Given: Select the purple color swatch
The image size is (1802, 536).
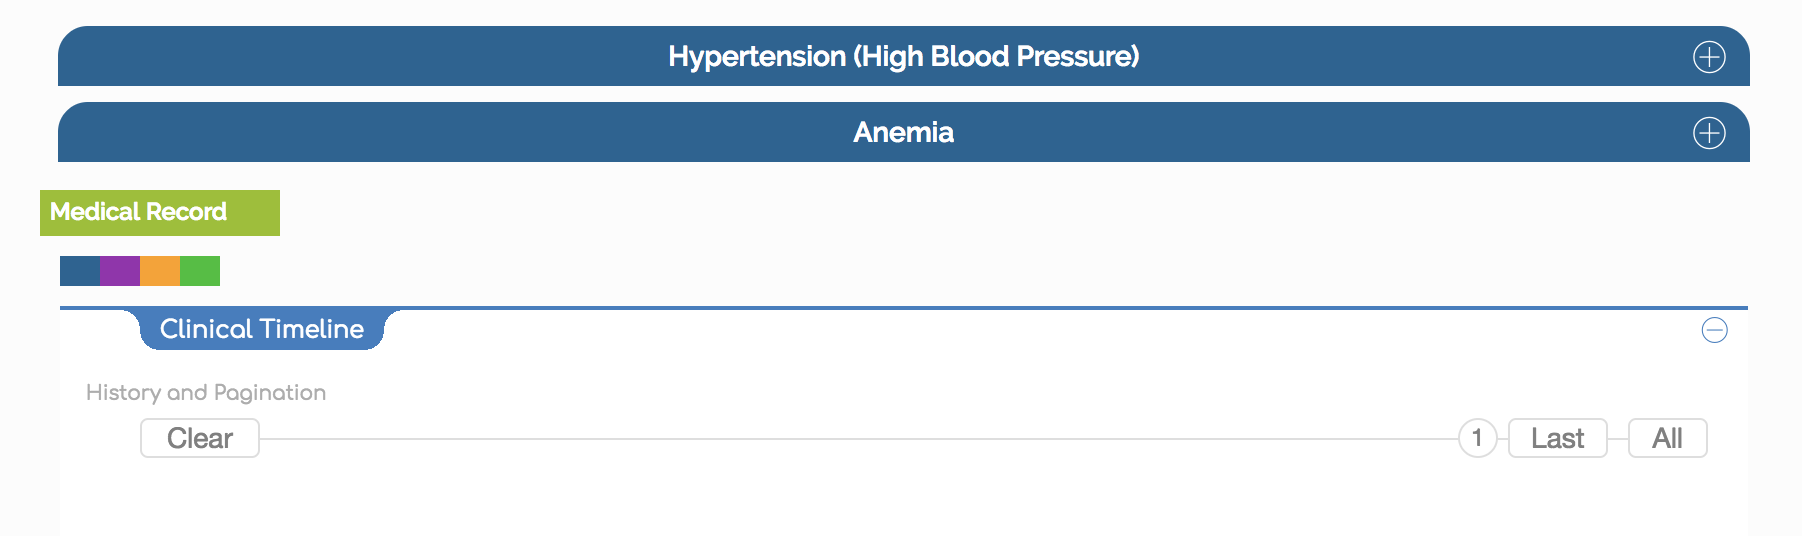Looking at the screenshot, I should tap(120, 271).
